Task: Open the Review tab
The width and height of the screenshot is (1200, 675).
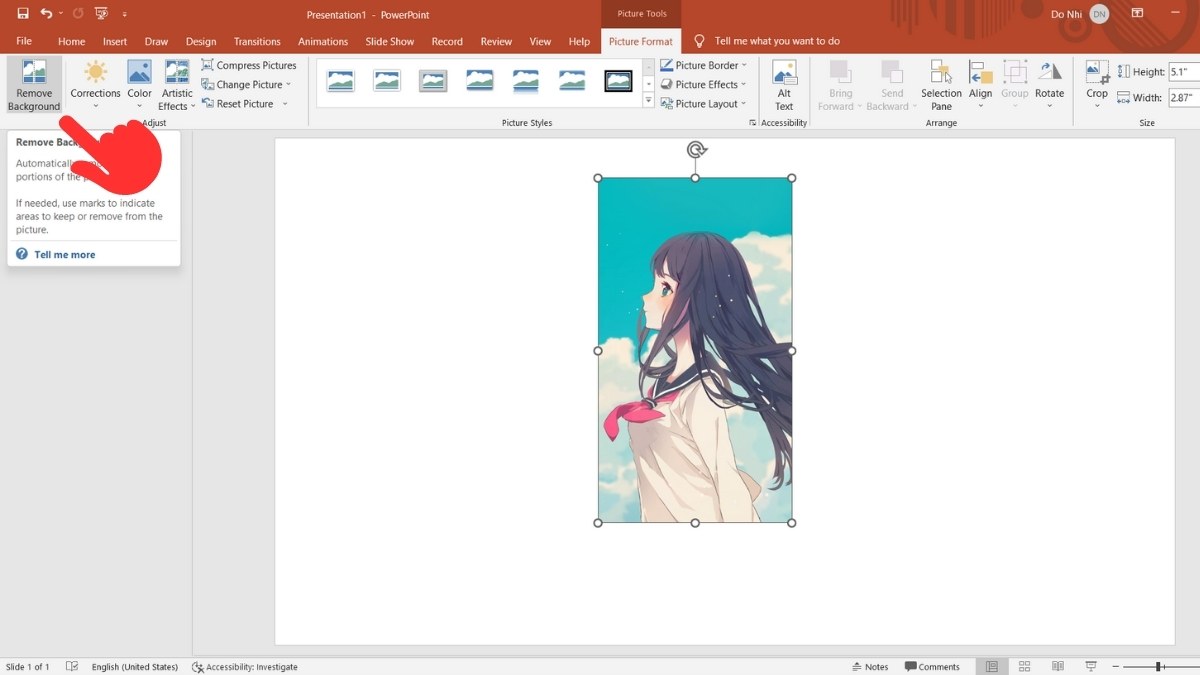Action: pos(496,41)
